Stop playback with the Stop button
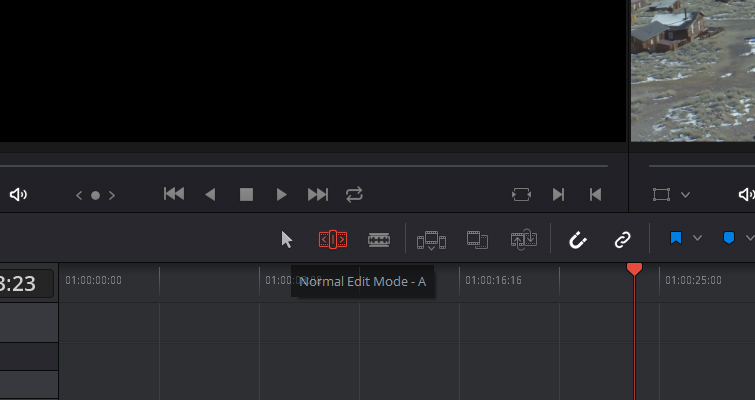 pyautogui.click(x=246, y=194)
